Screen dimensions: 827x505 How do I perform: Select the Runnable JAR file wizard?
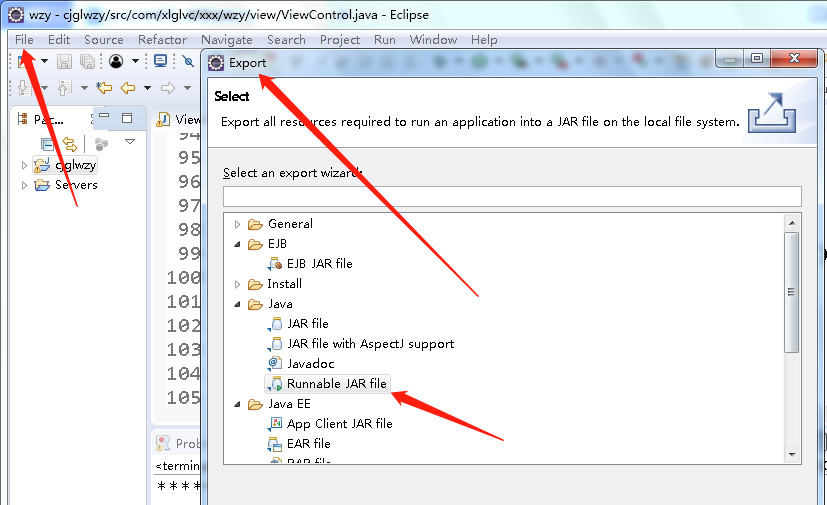pyautogui.click(x=327, y=384)
